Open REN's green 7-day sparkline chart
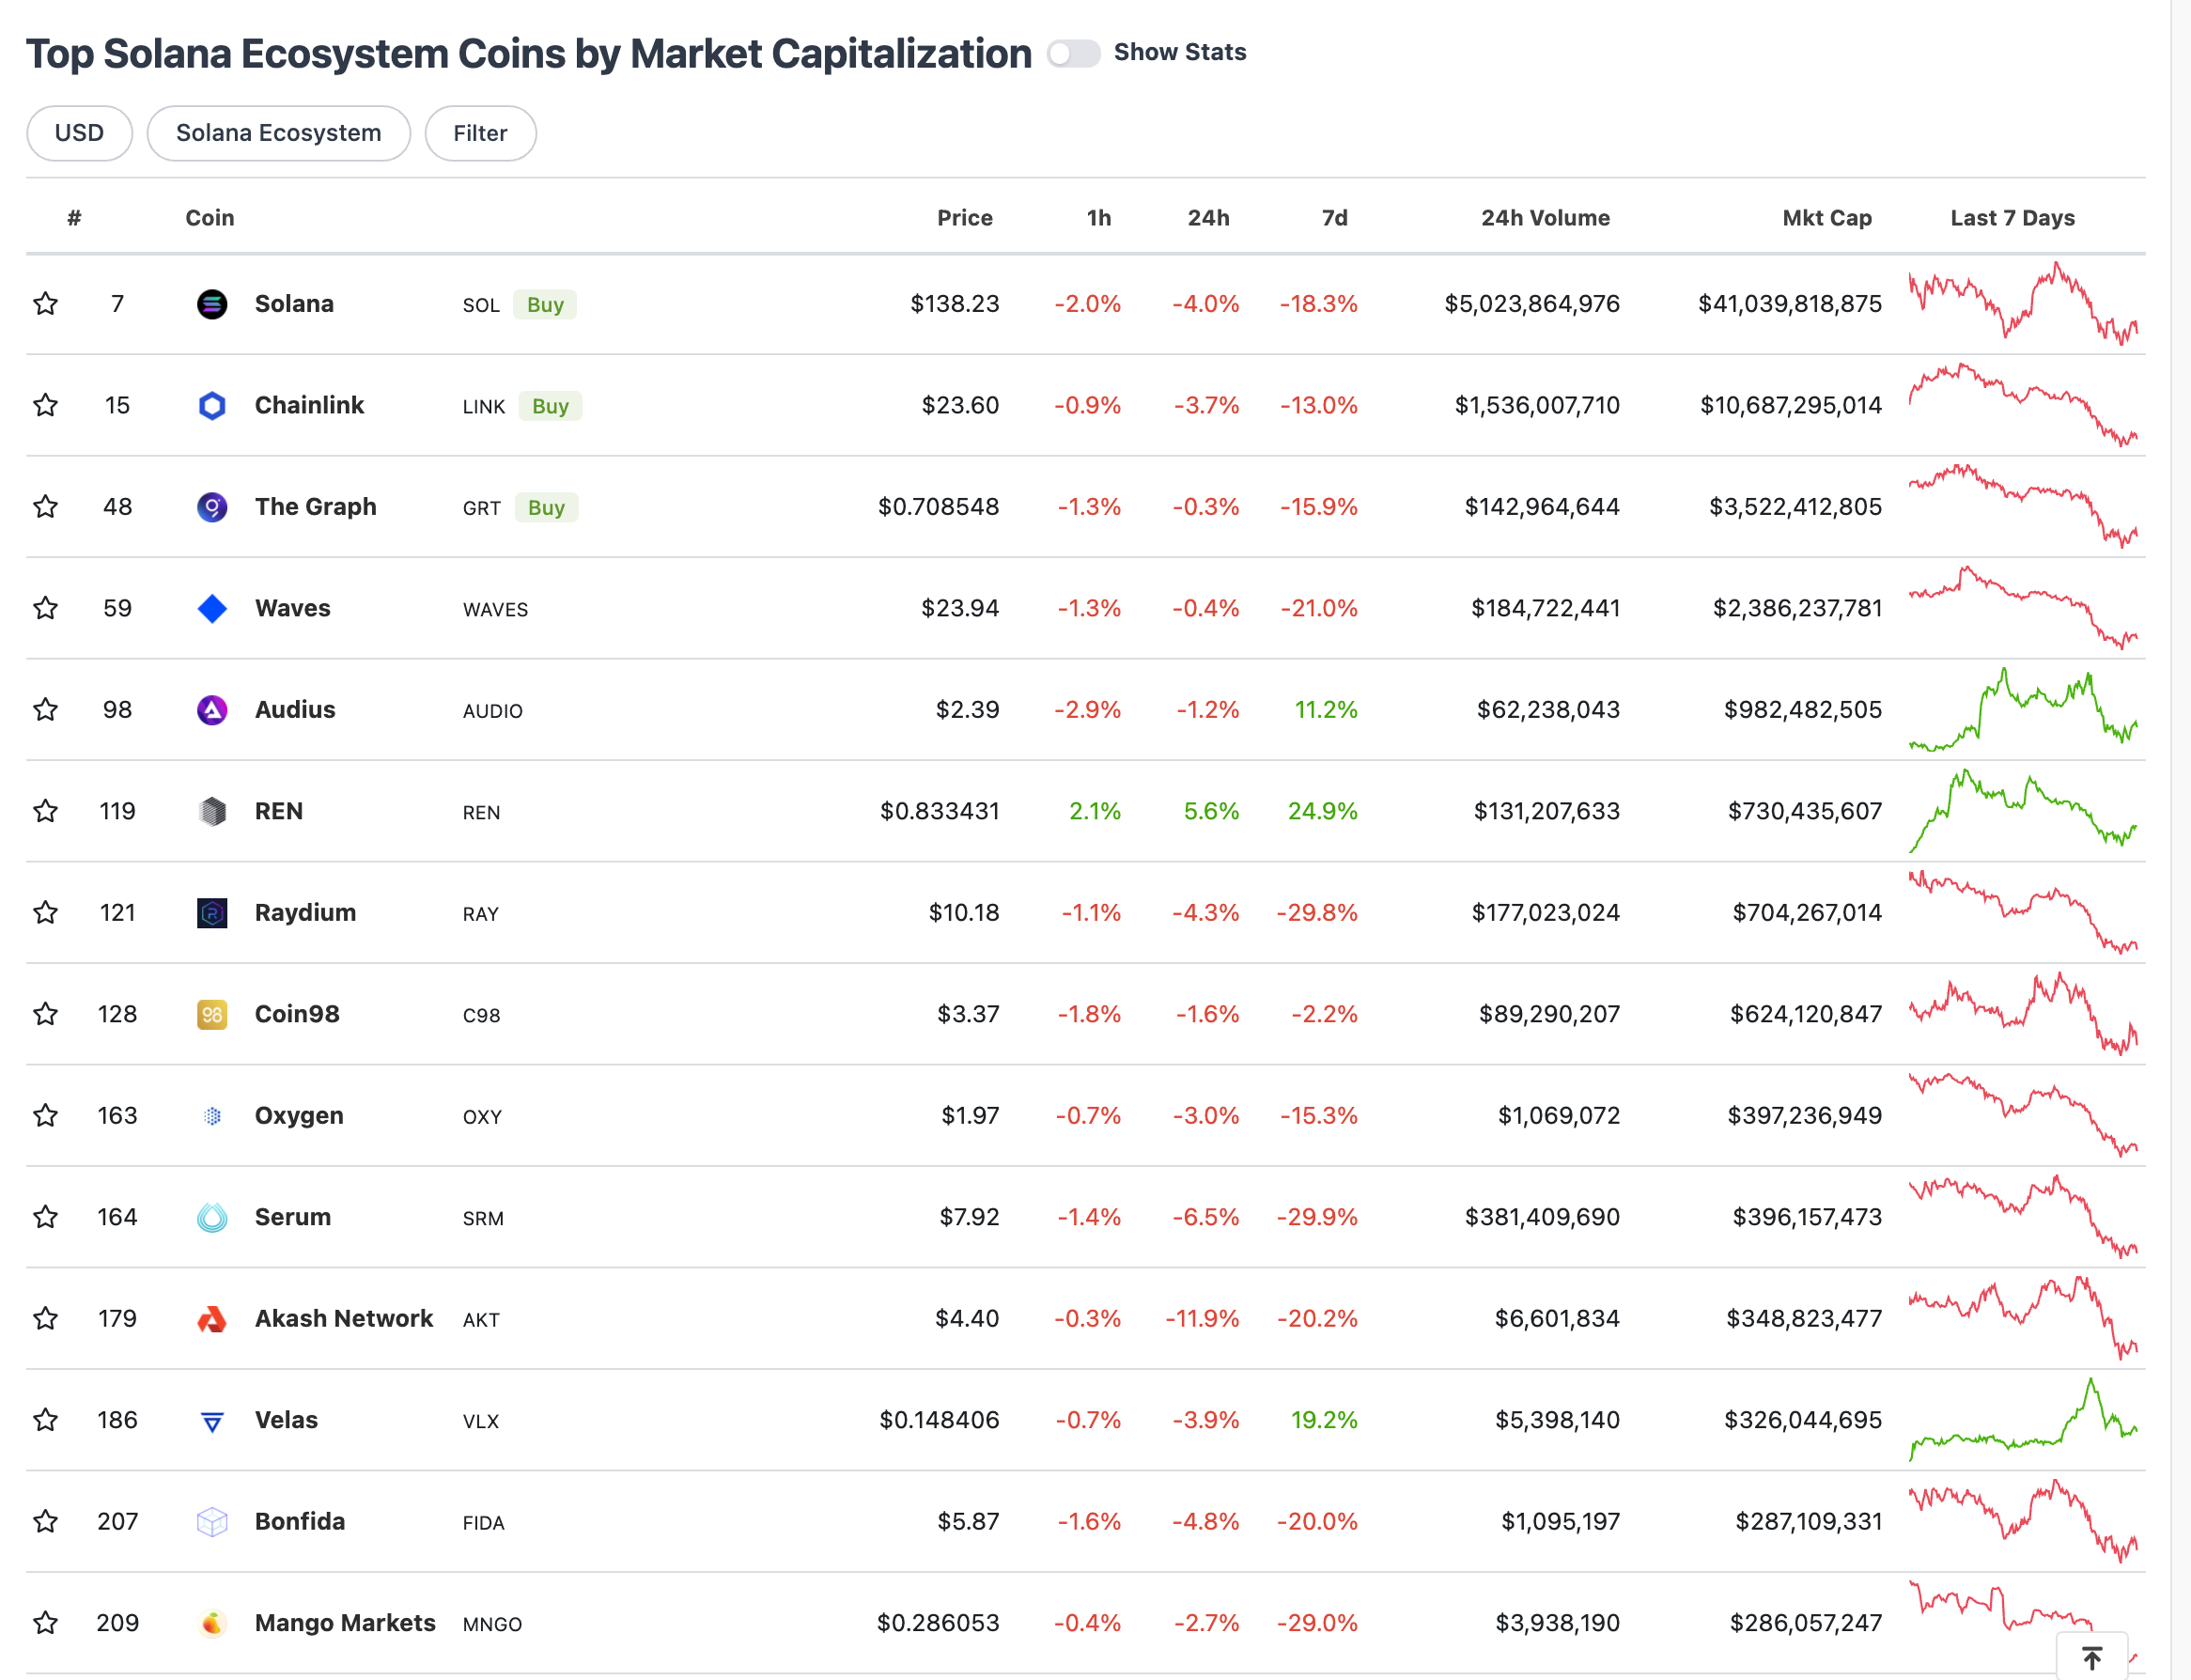2191x1680 pixels. pyautogui.click(x=2023, y=811)
